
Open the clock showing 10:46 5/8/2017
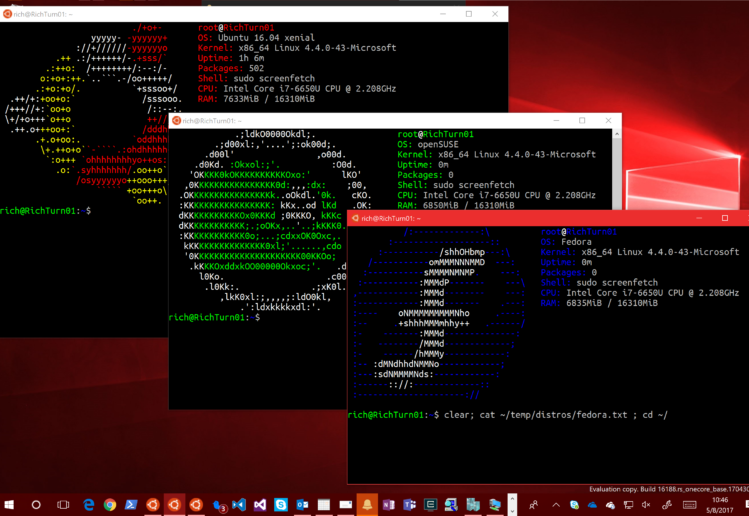720,505
